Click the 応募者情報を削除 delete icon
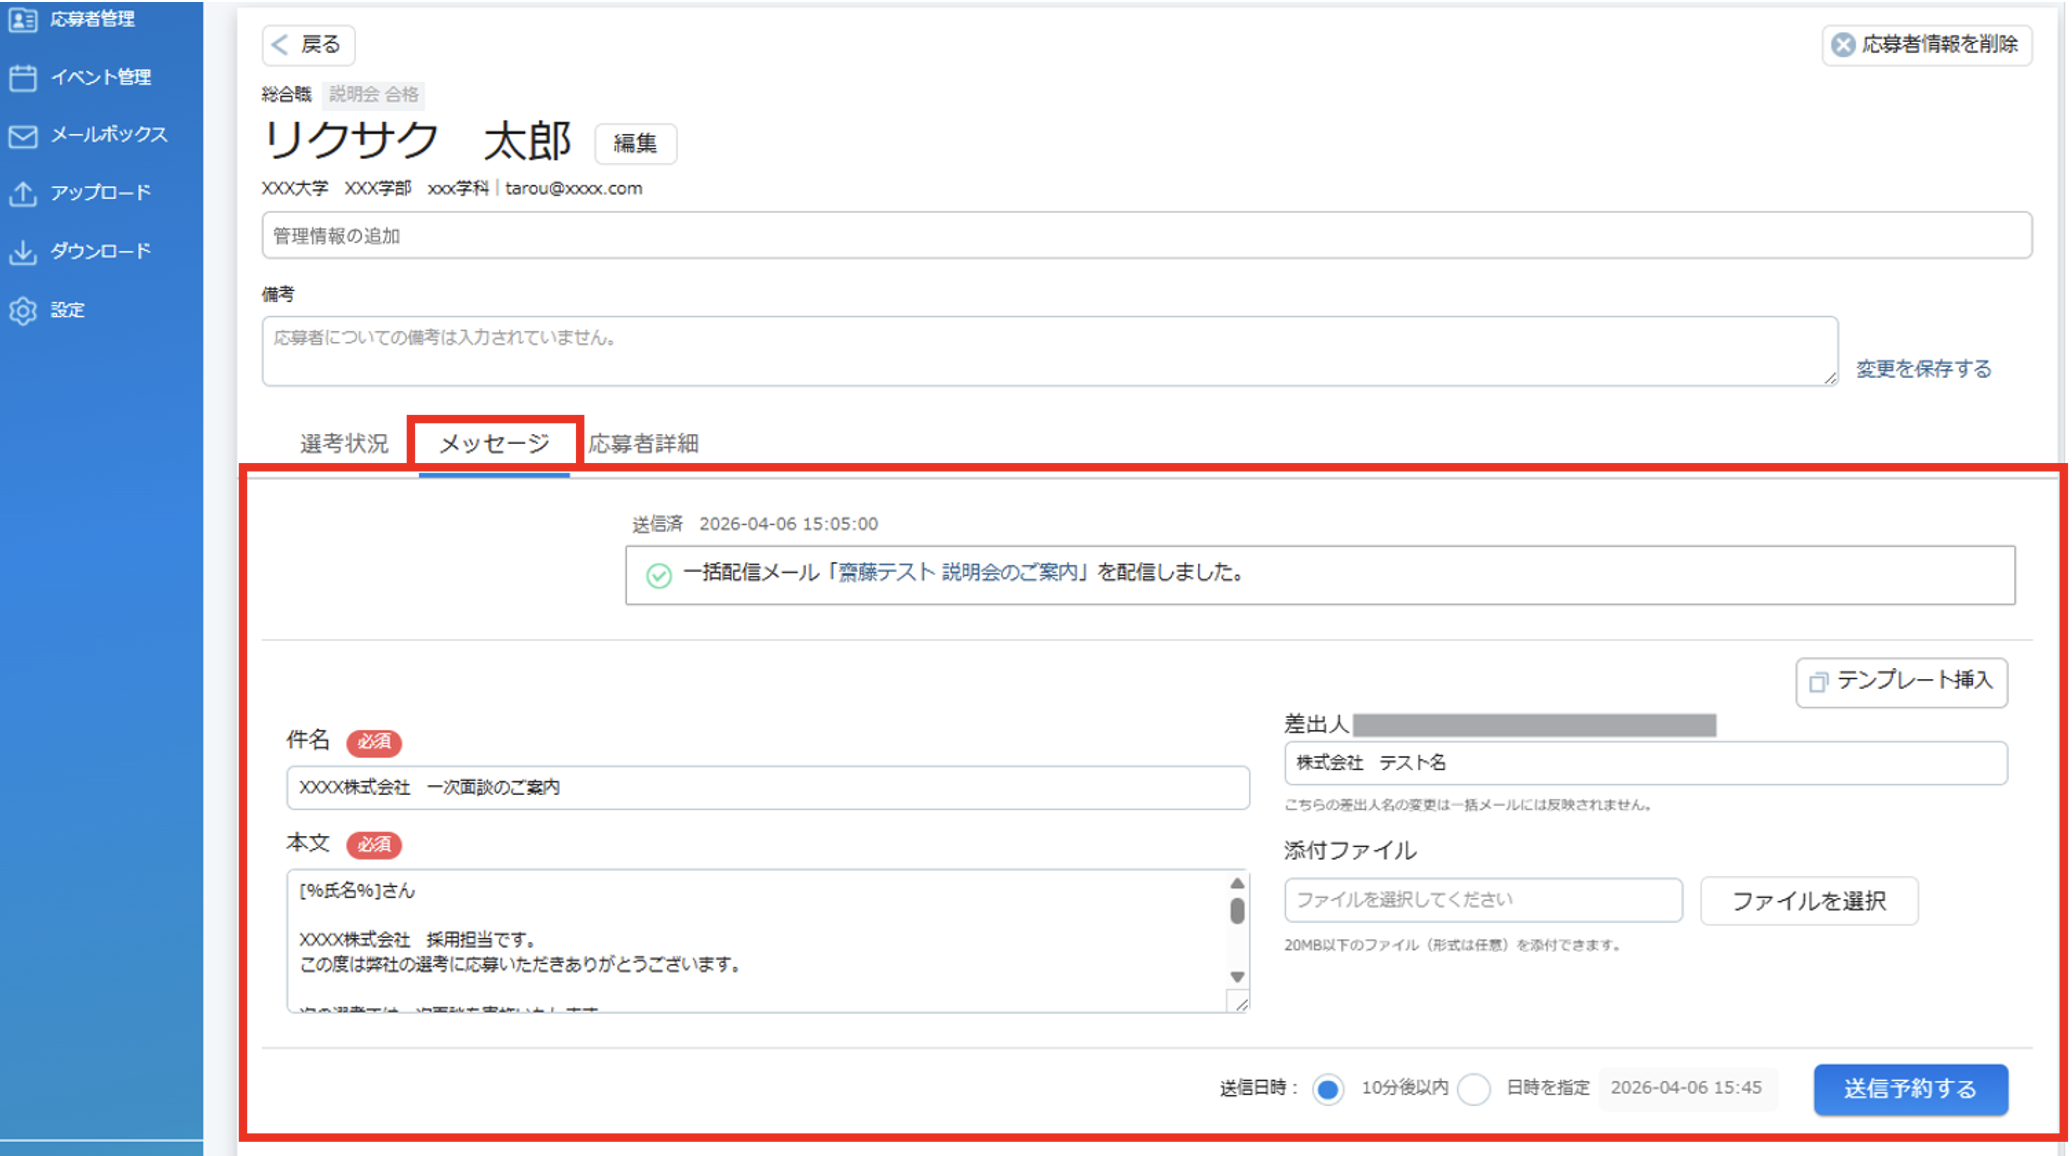The image size is (2072, 1156). point(1843,44)
